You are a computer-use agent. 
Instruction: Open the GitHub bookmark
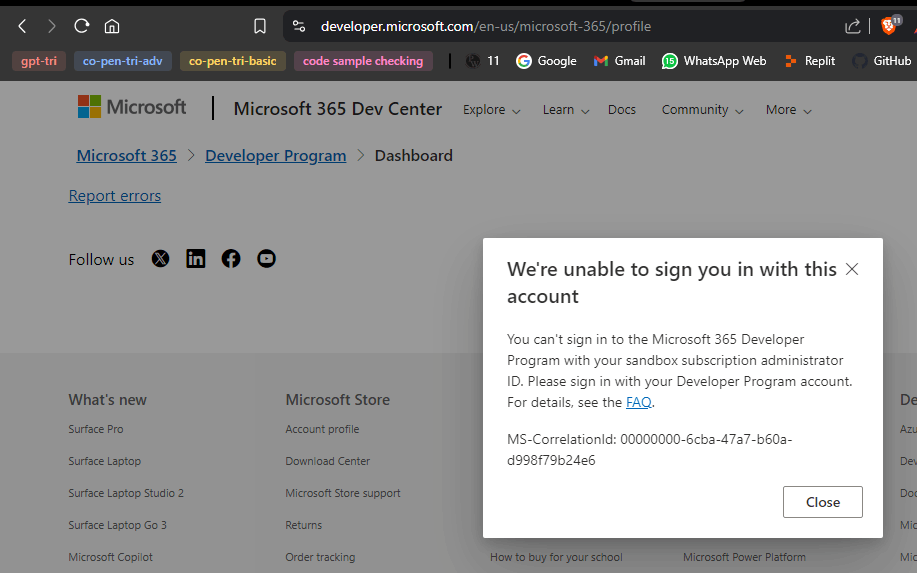click(x=882, y=61)
